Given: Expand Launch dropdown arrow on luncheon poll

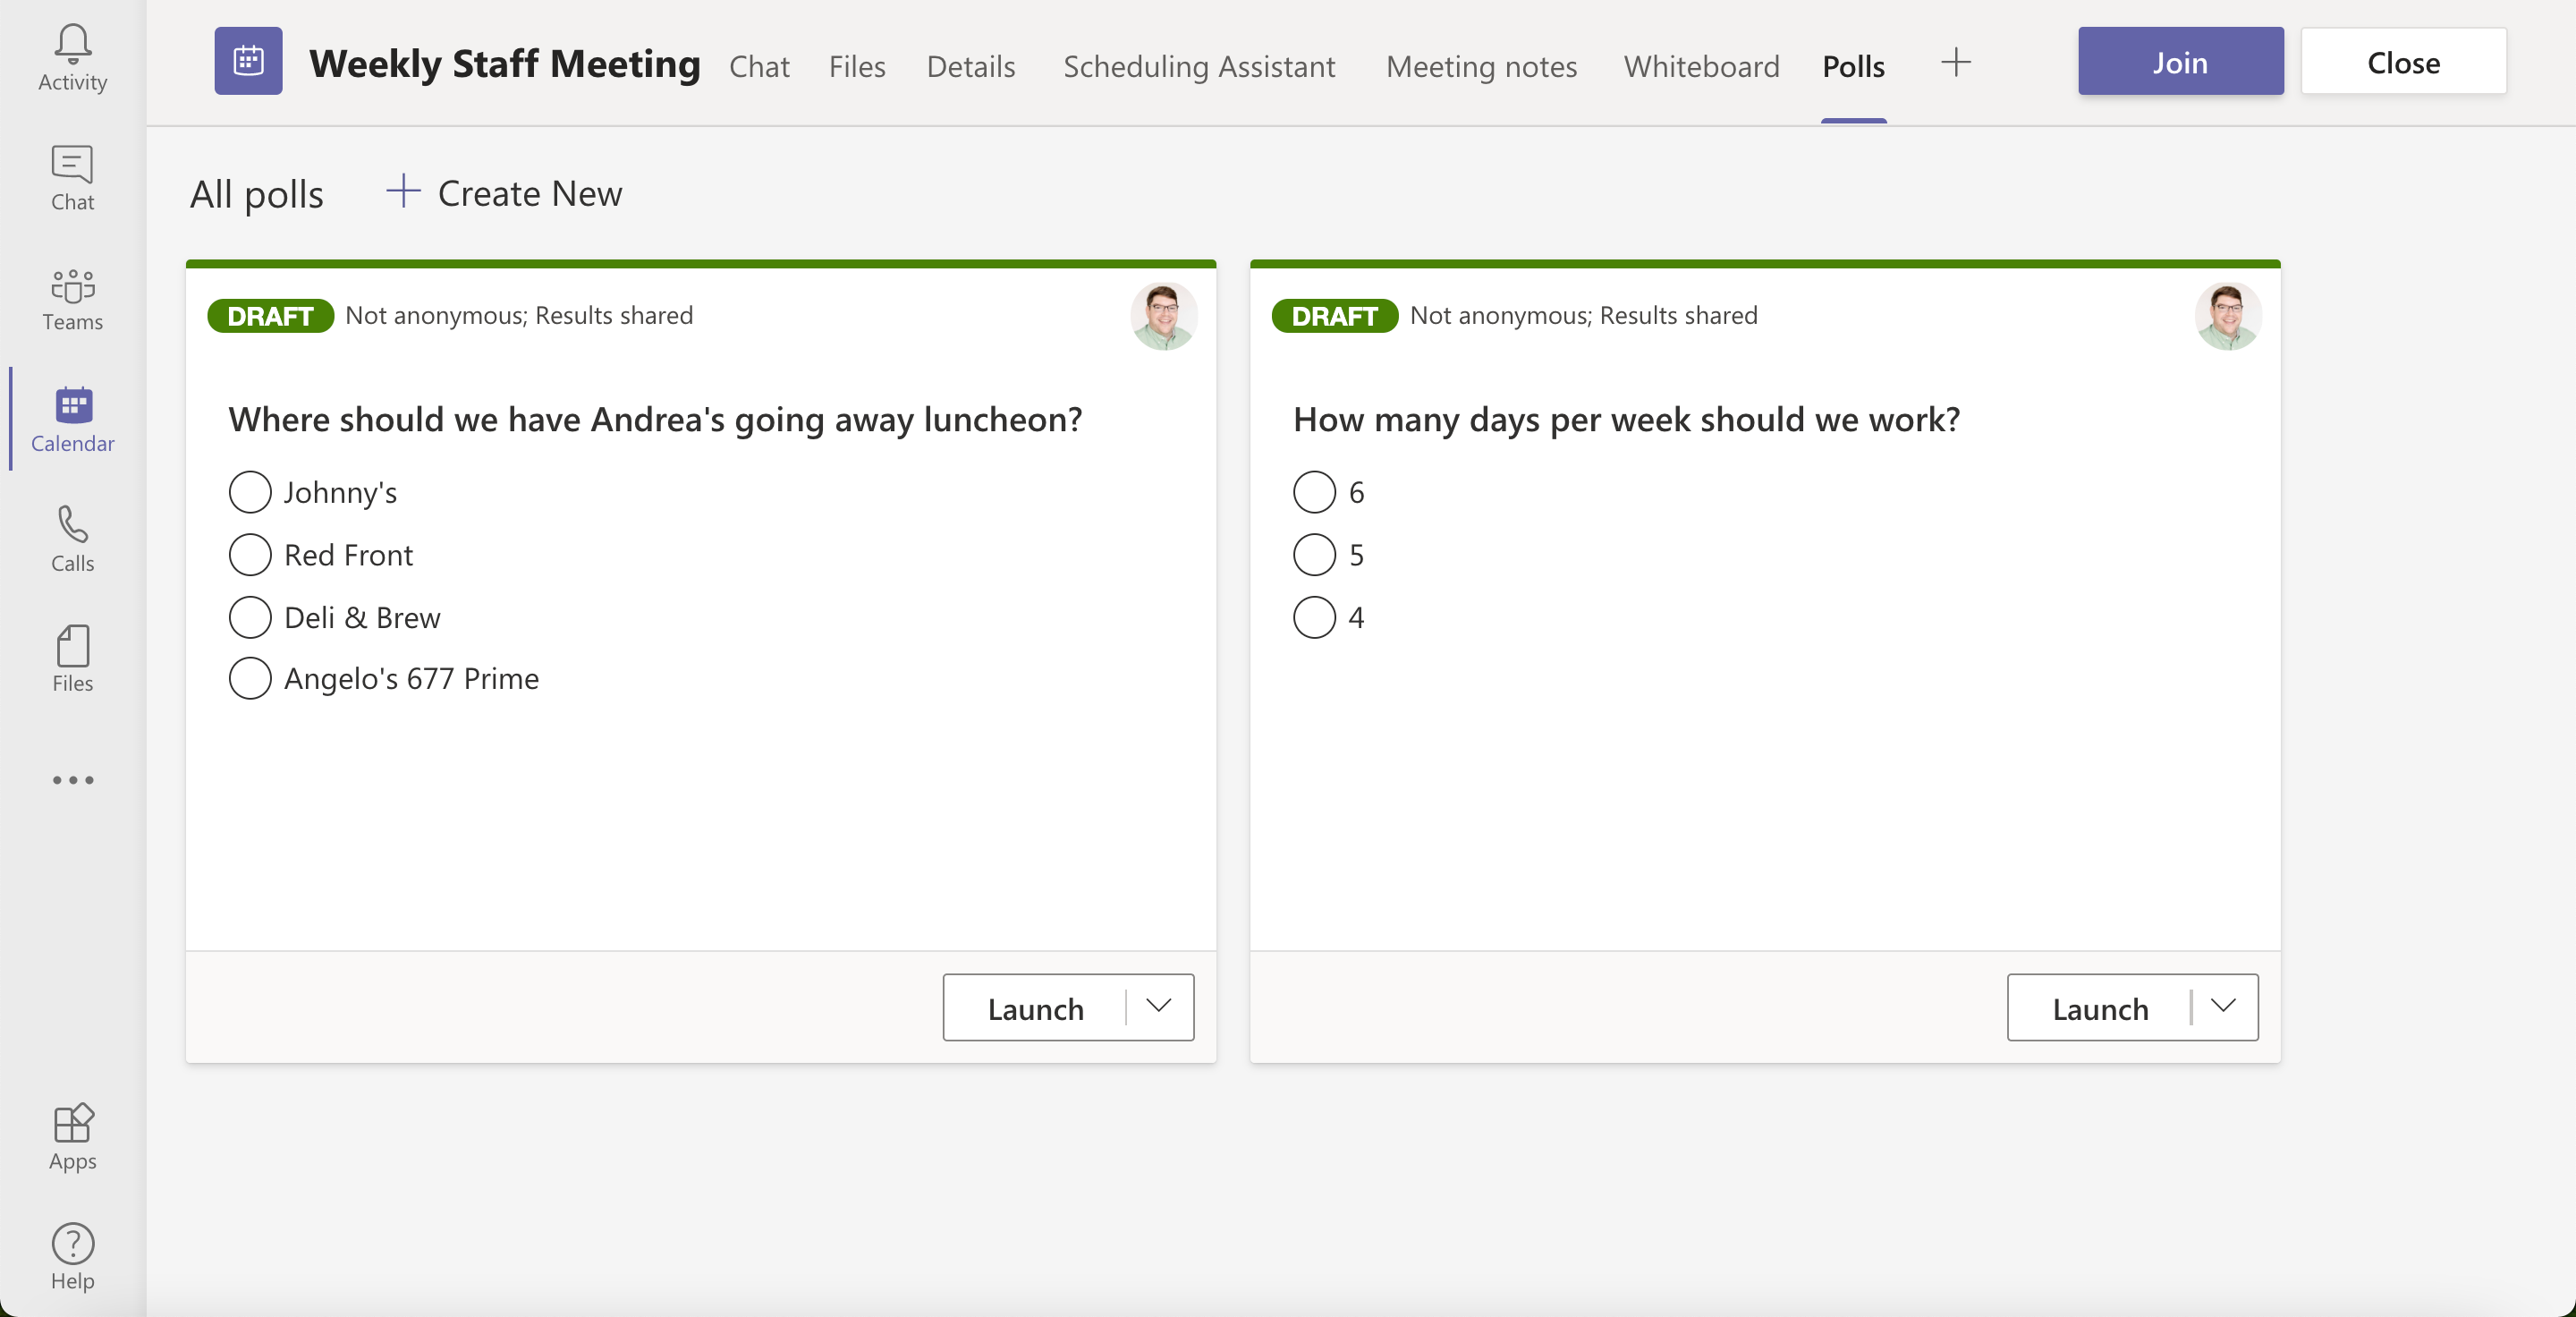Looking at the screenshot, I should (1159, 1007).
